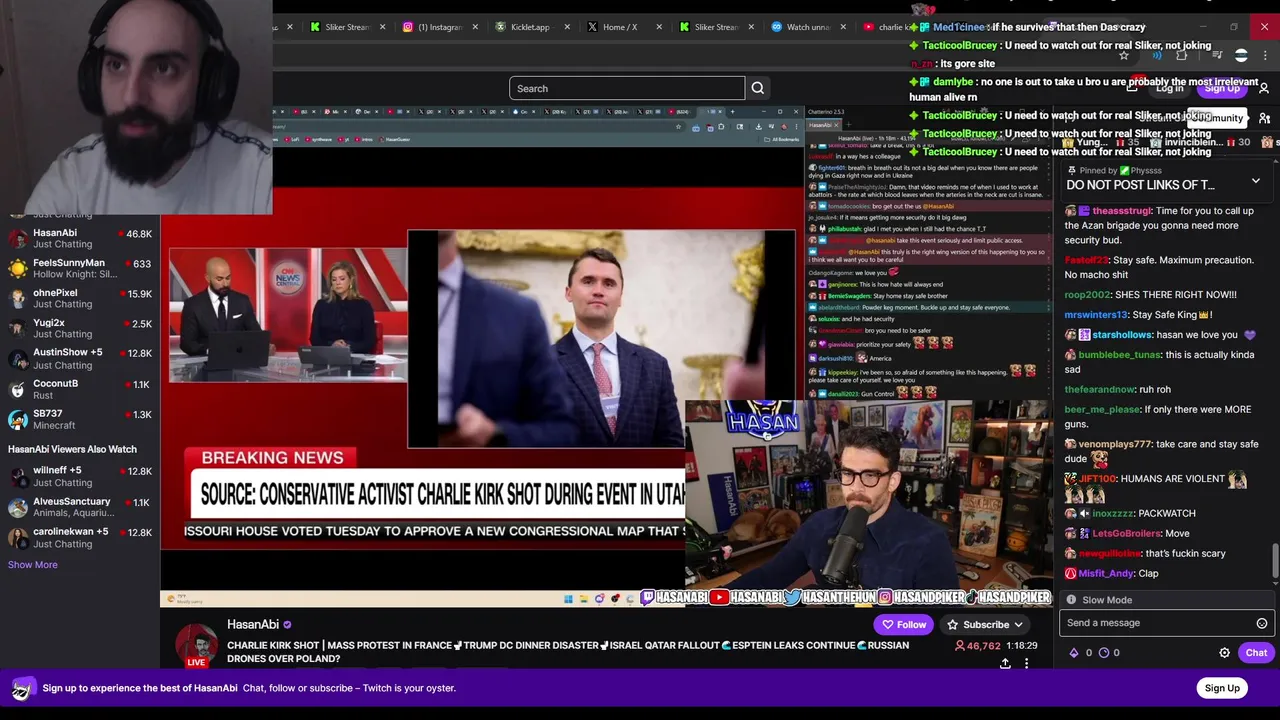
Task: Open the three-dot more options menu
Action: click(x=1026, y=663)
